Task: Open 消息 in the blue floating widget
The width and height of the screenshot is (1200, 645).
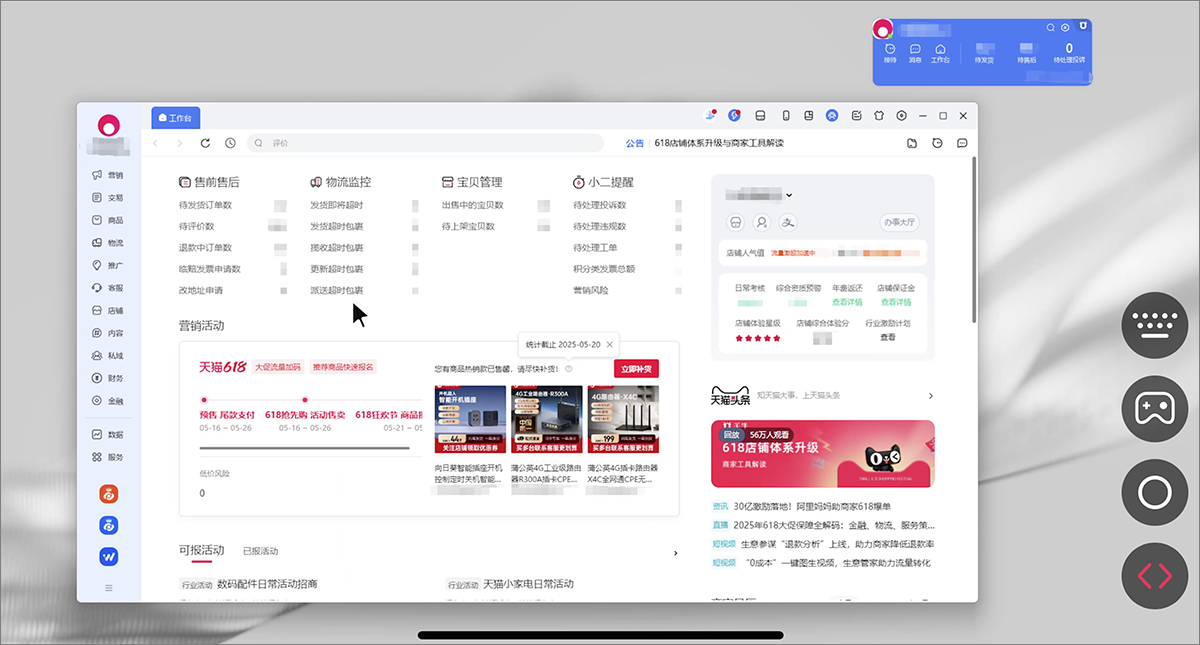Action: 915,53
